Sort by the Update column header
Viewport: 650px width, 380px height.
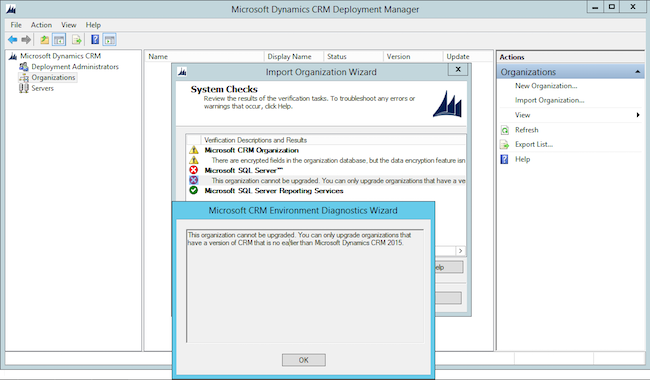(x=468, y=56)
